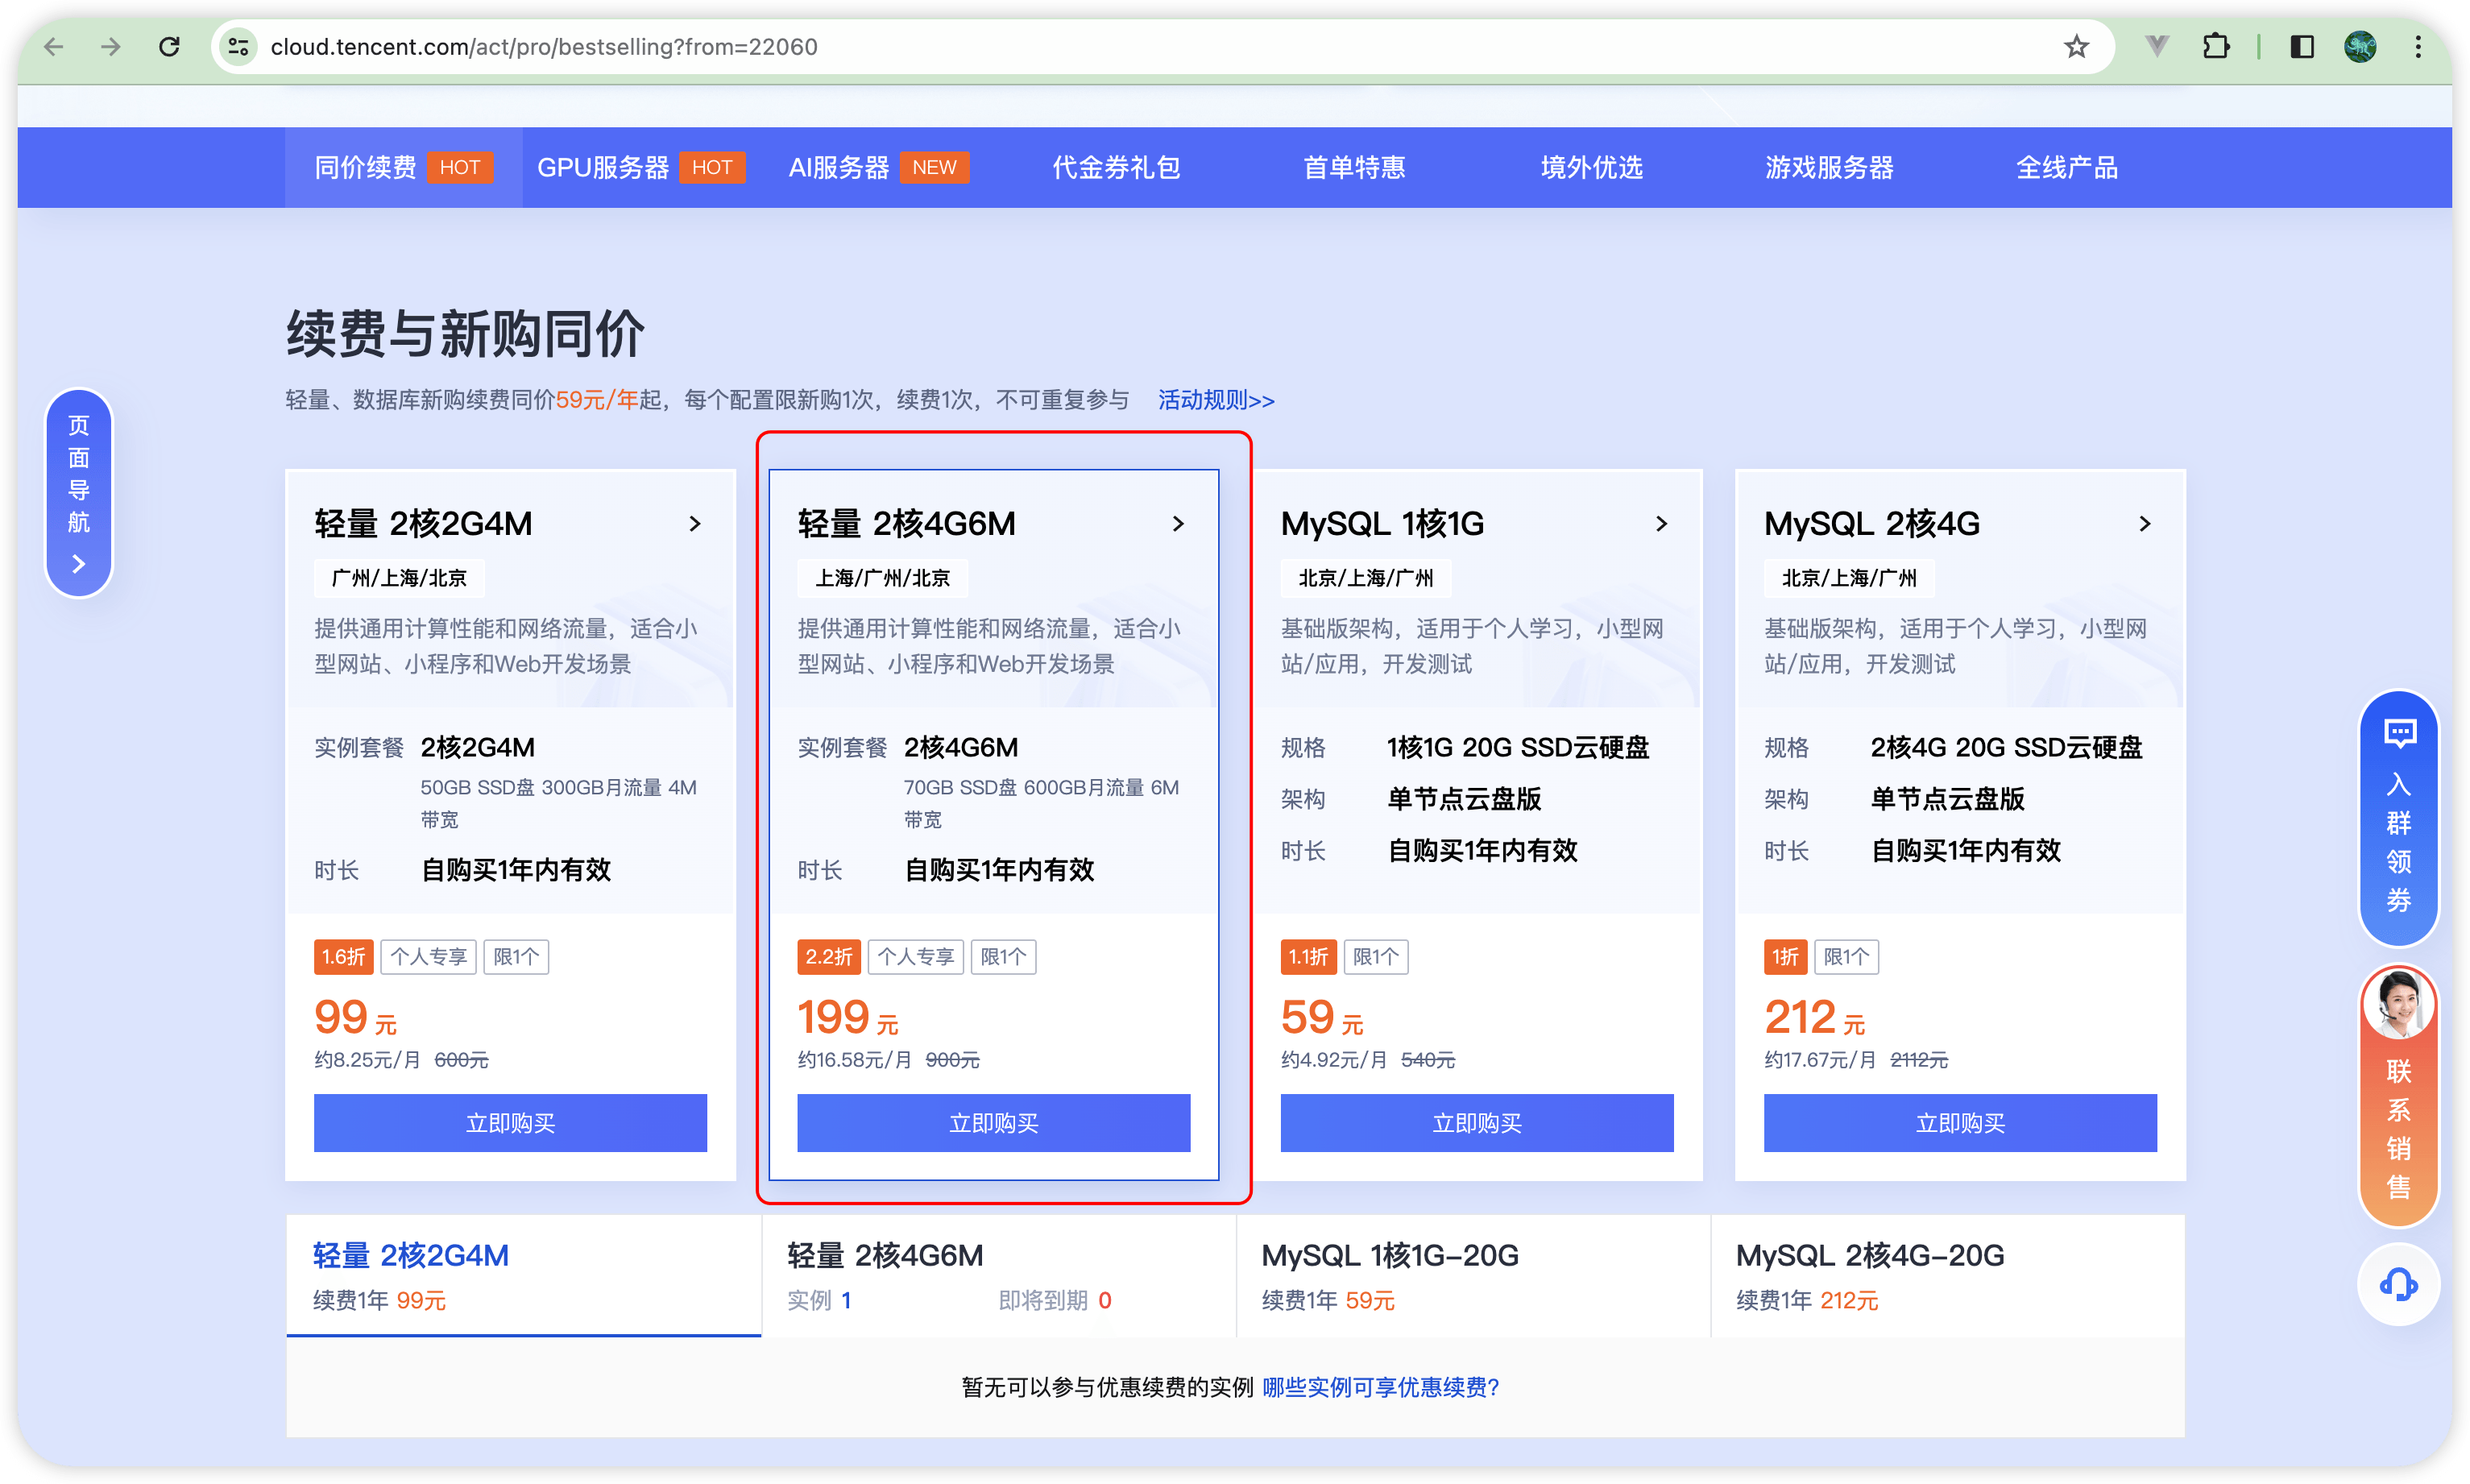Toggle the browser side panel icon
This screenshot has height=1484, width=2470.
tap(2302, 47)
